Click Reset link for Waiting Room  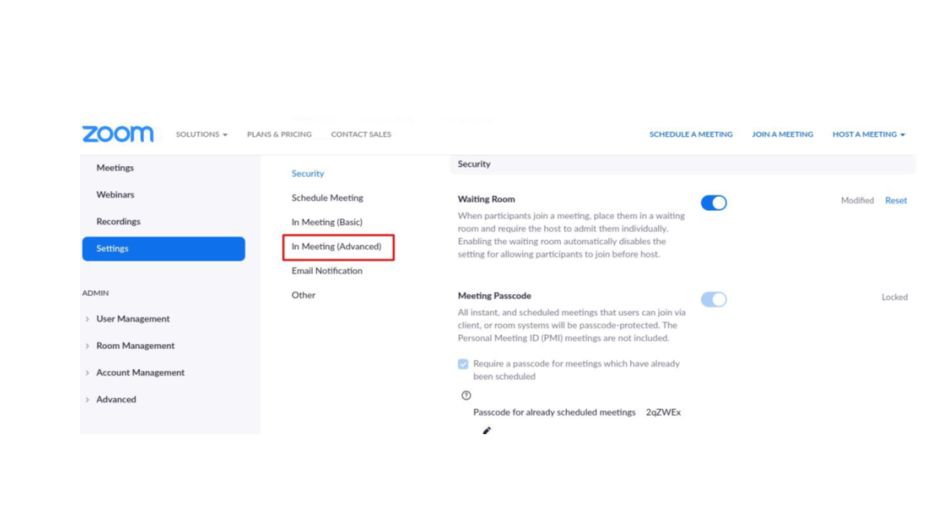896,200
